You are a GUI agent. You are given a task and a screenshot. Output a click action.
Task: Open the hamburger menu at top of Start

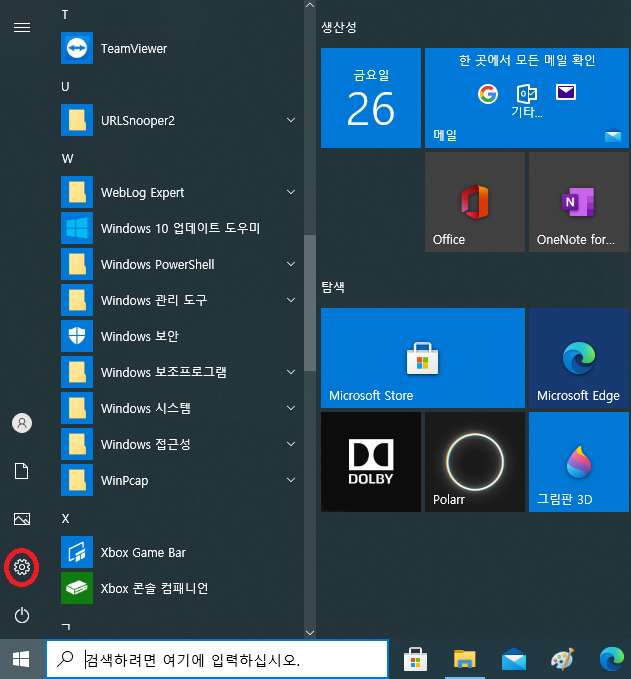[22, 28]
